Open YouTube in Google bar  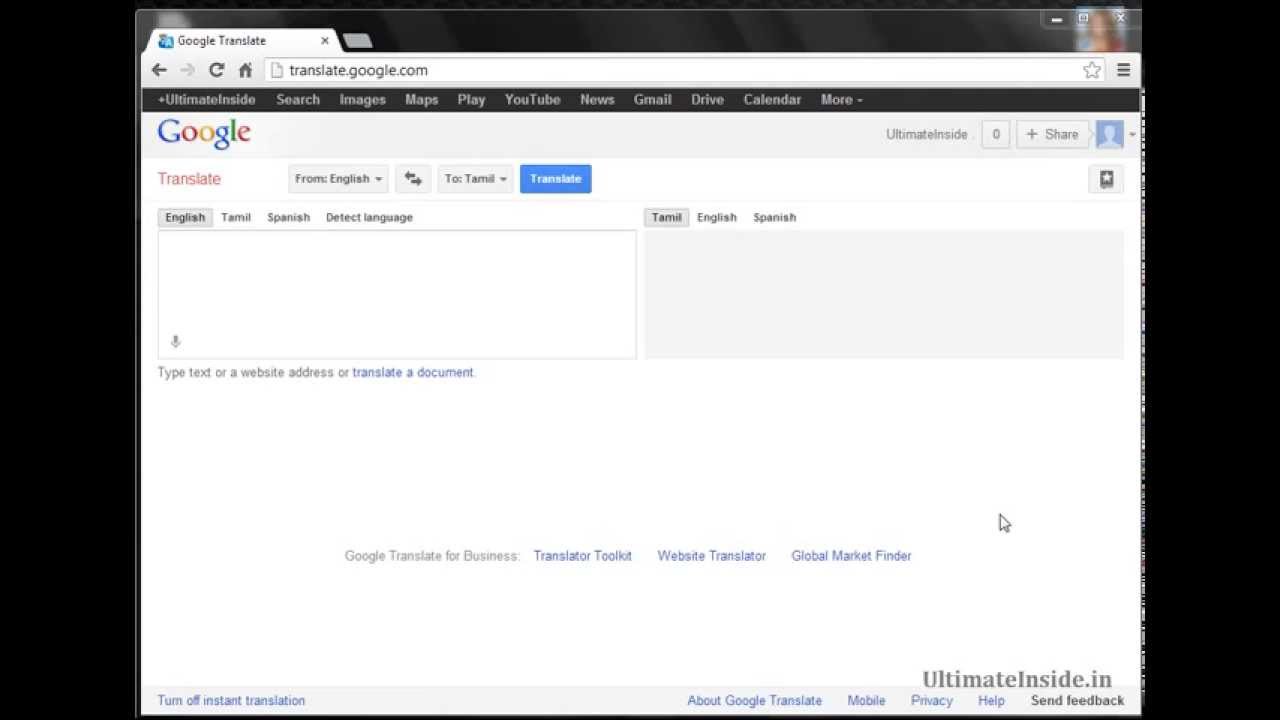(532, 100)
